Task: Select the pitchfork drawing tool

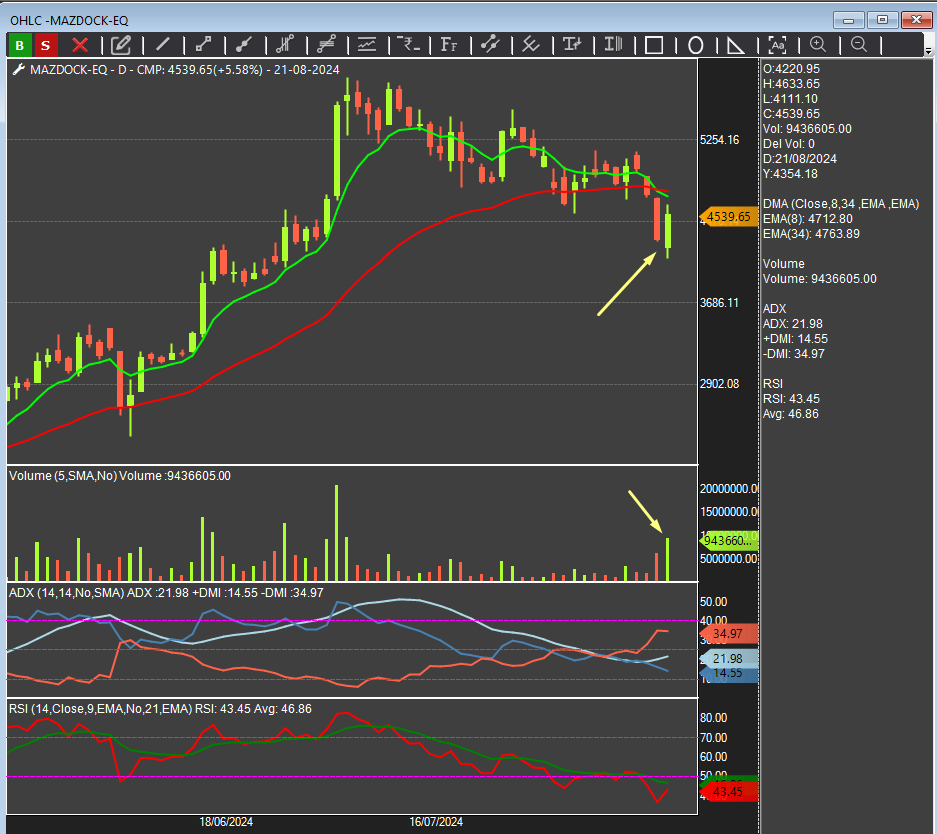Action: click(285, 45)
